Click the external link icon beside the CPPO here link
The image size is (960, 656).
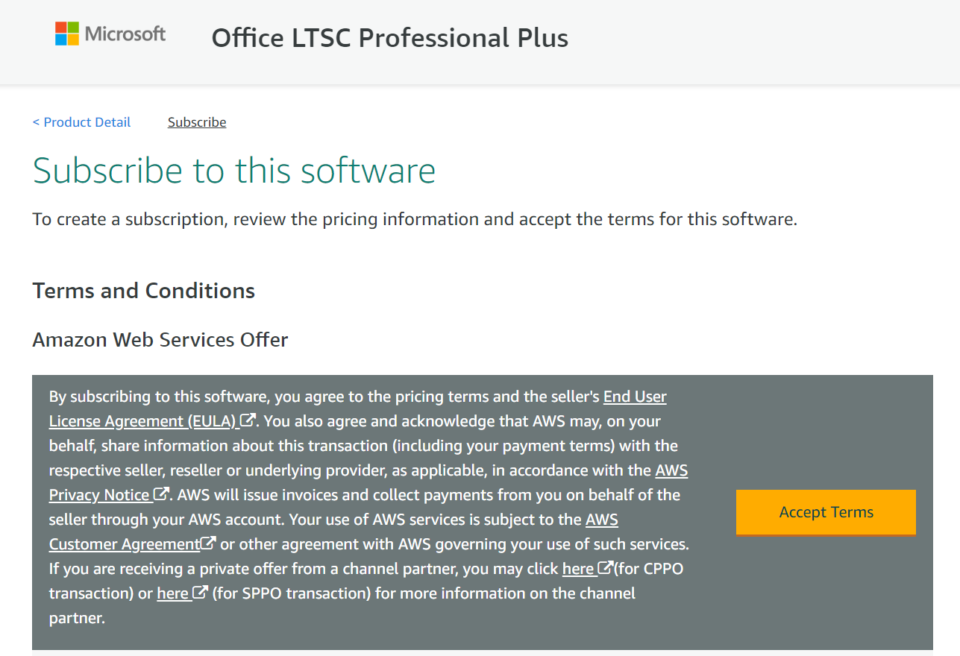click(x=602, y=568)
